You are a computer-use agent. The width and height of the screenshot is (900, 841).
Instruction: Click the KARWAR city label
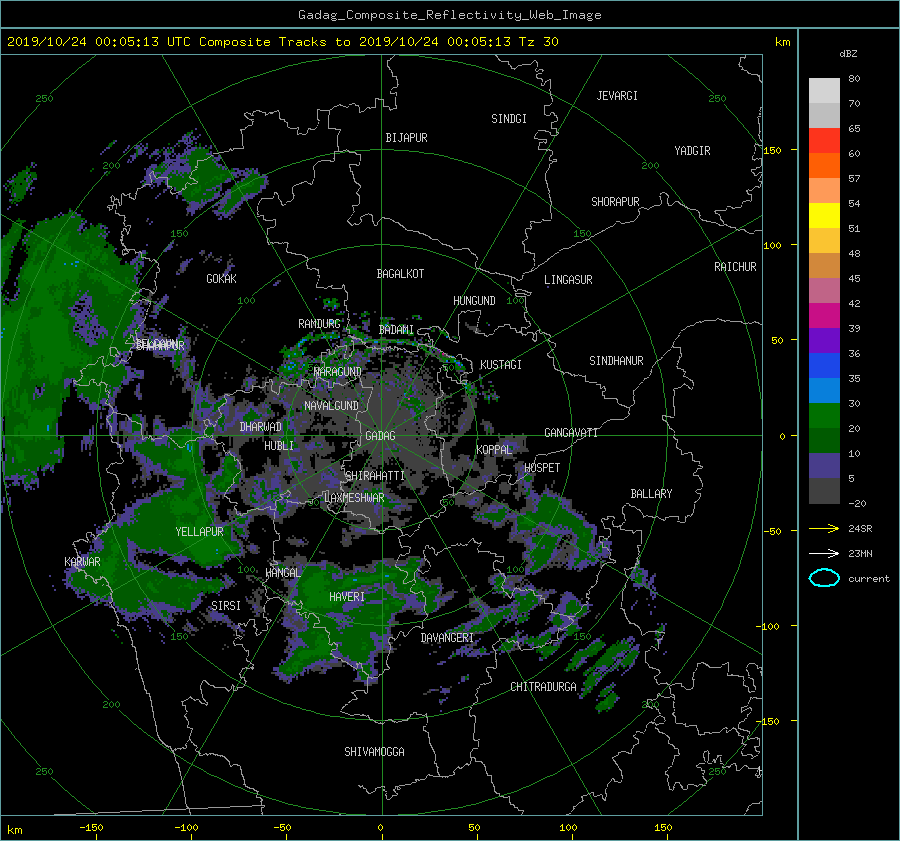pyautogui.click(x=83, y=562)
